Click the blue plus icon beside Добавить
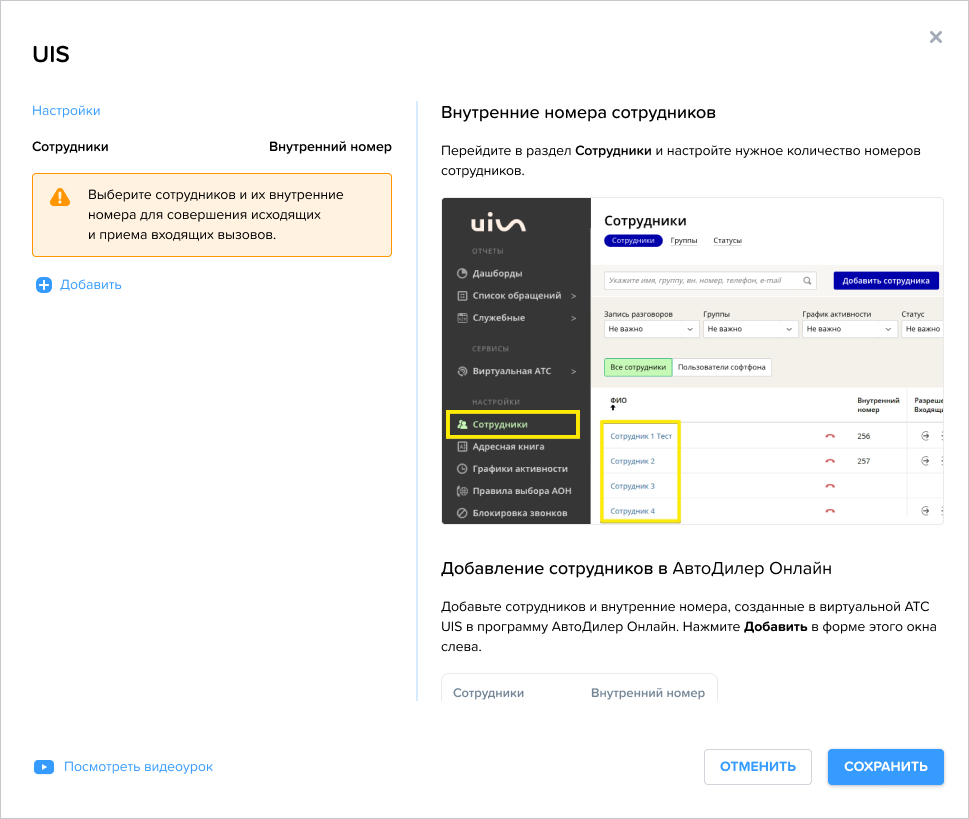The width and height of the screenshot is (969, 819). tap(44, 285)
